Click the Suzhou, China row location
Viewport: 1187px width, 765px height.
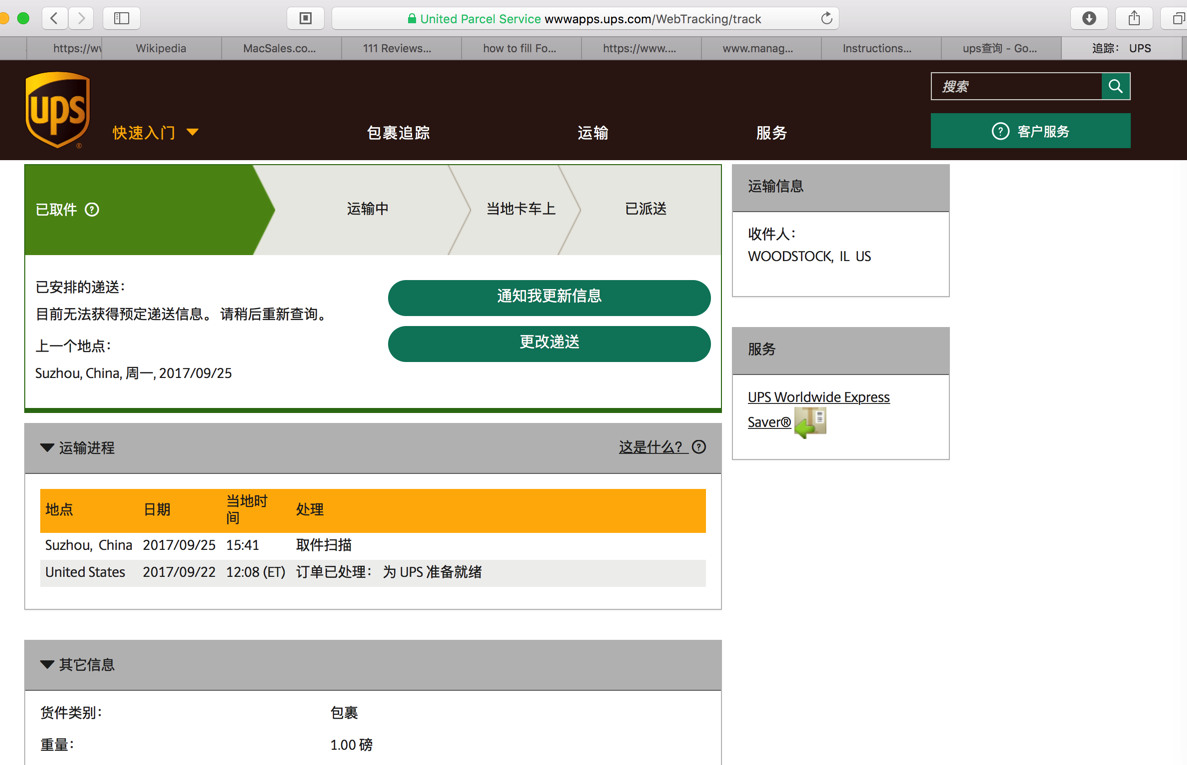[x=89, y=545]
